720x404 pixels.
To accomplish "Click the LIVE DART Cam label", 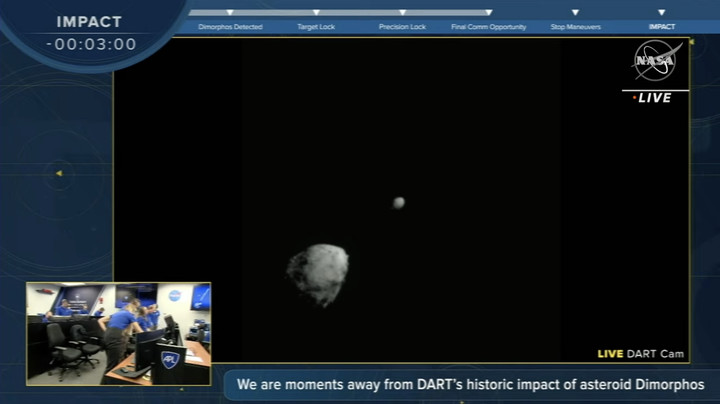I will (641, 354).
